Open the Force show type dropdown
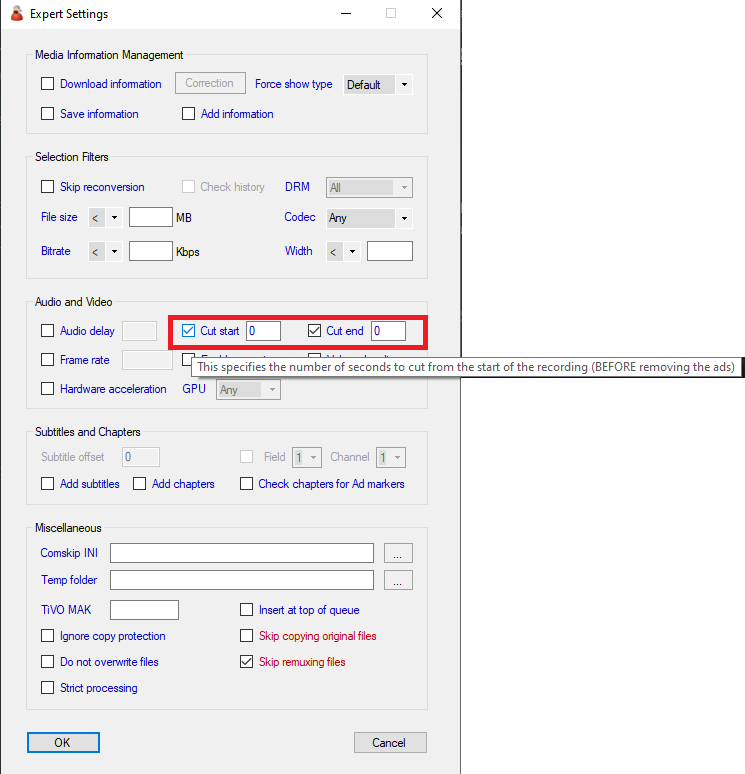 coord(377,85)
